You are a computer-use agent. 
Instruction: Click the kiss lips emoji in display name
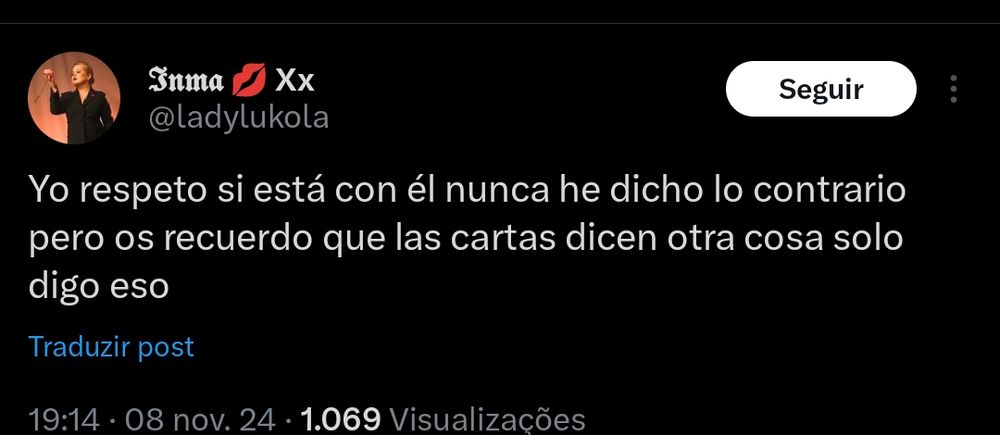click(x=249, y=82)
